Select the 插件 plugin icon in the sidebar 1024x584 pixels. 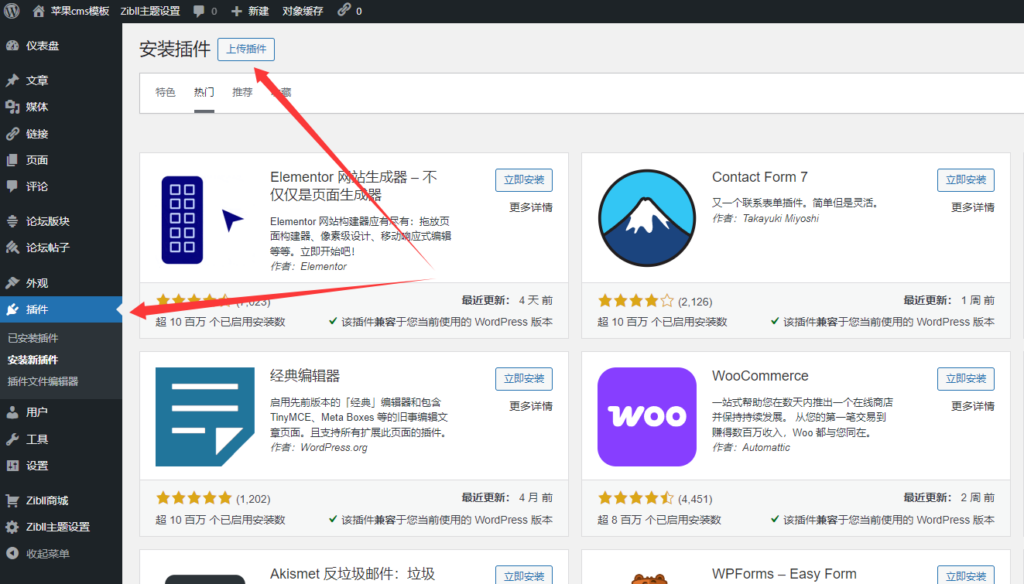(x=12, y=310)
